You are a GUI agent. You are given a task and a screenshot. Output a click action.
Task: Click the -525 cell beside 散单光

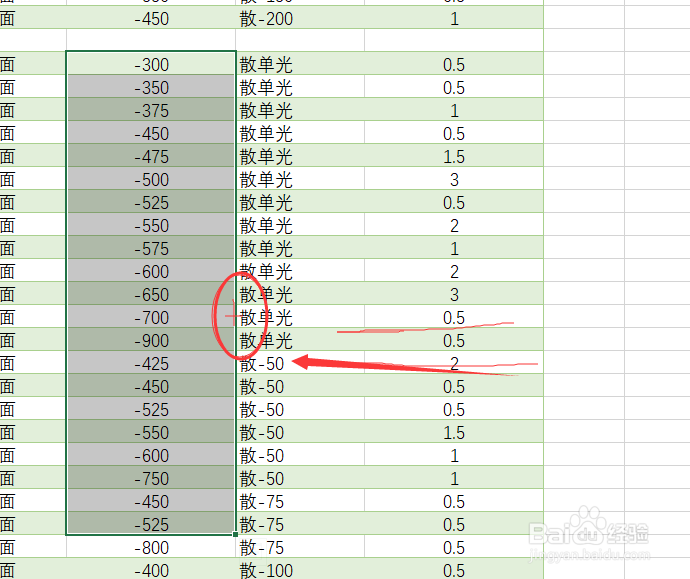pyautogui.click(x=151, y=202)
